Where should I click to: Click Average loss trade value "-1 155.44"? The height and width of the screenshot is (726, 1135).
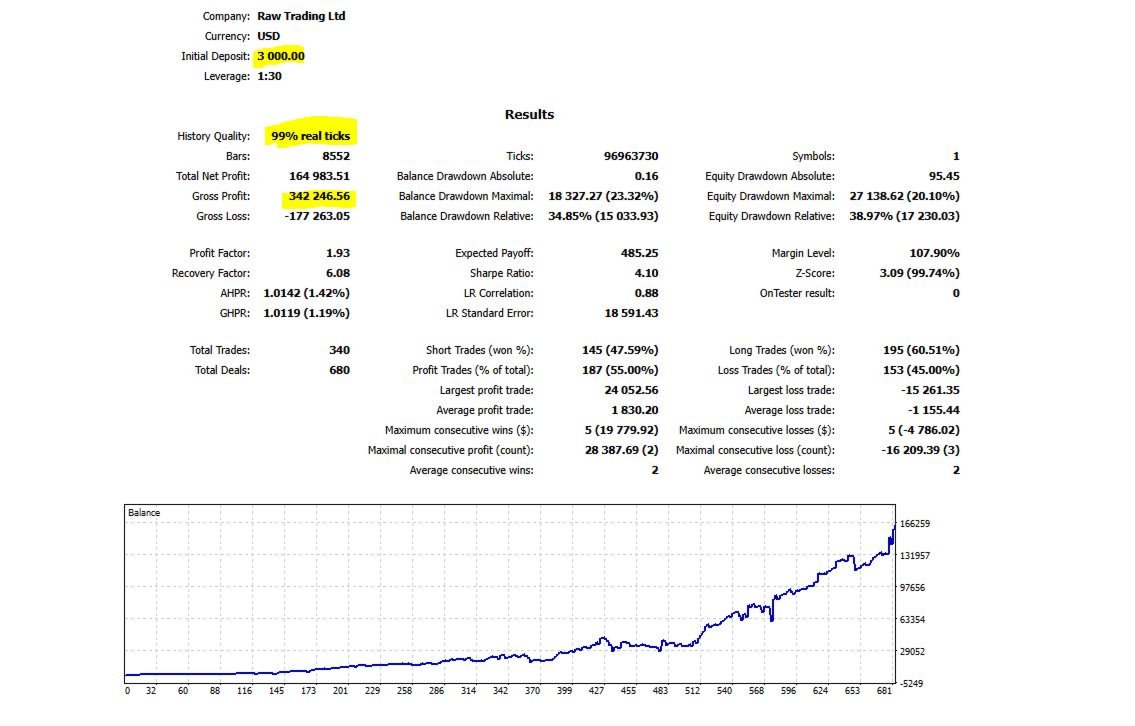934,410
